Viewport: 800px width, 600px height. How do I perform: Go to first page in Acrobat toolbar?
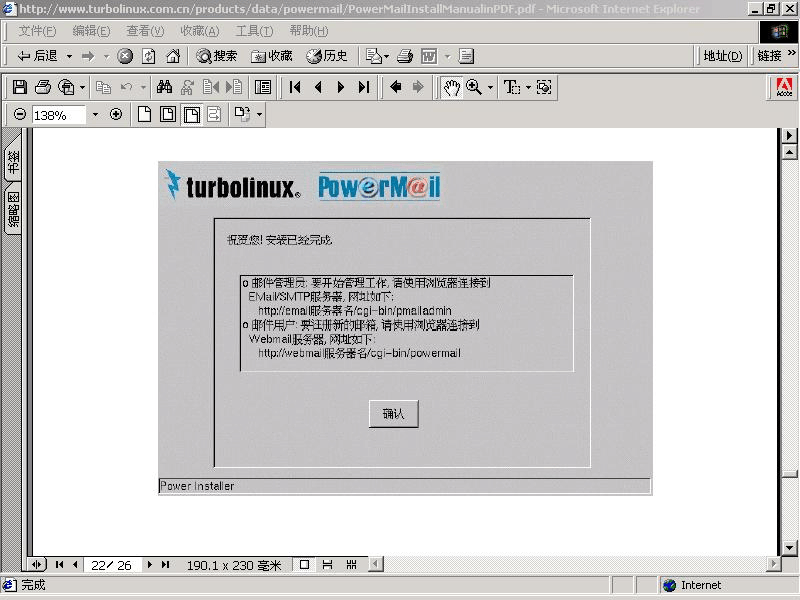point(295,87)
